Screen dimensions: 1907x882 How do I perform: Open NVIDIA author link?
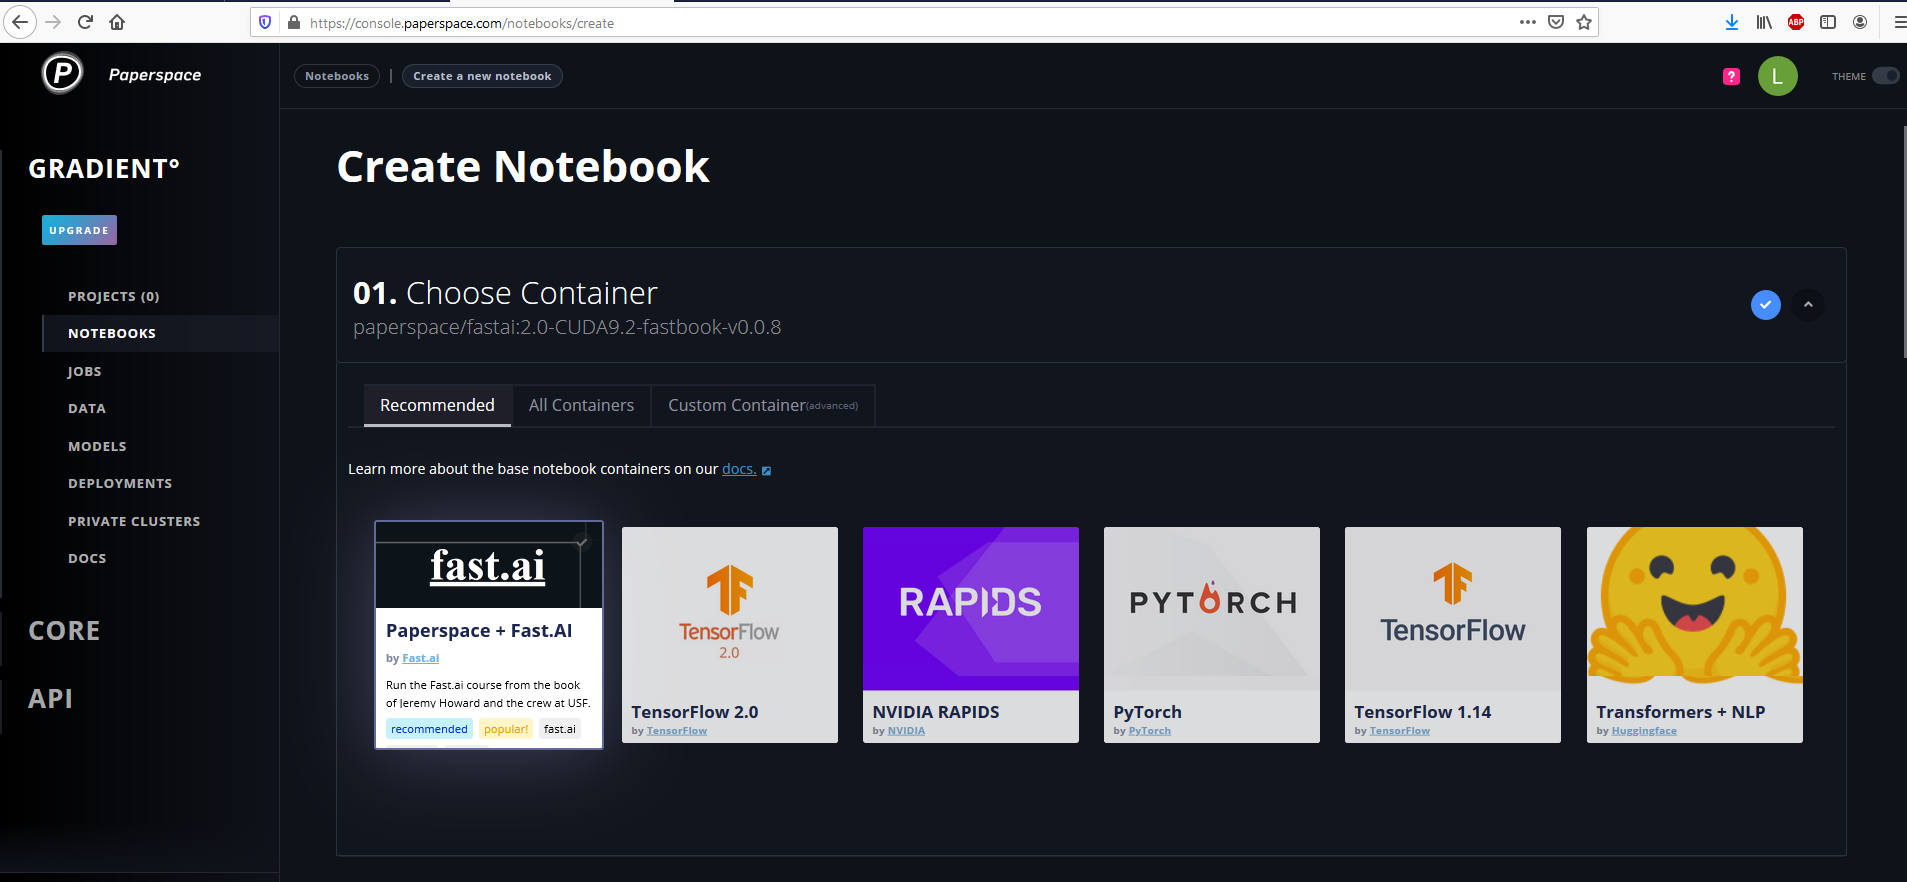pos(906,731)
